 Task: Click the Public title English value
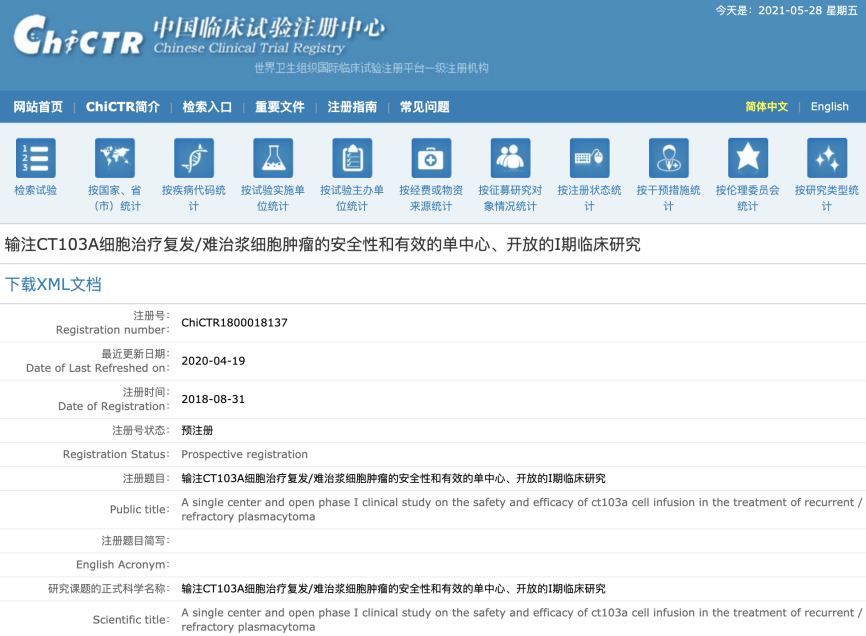[x=521, y=510]
